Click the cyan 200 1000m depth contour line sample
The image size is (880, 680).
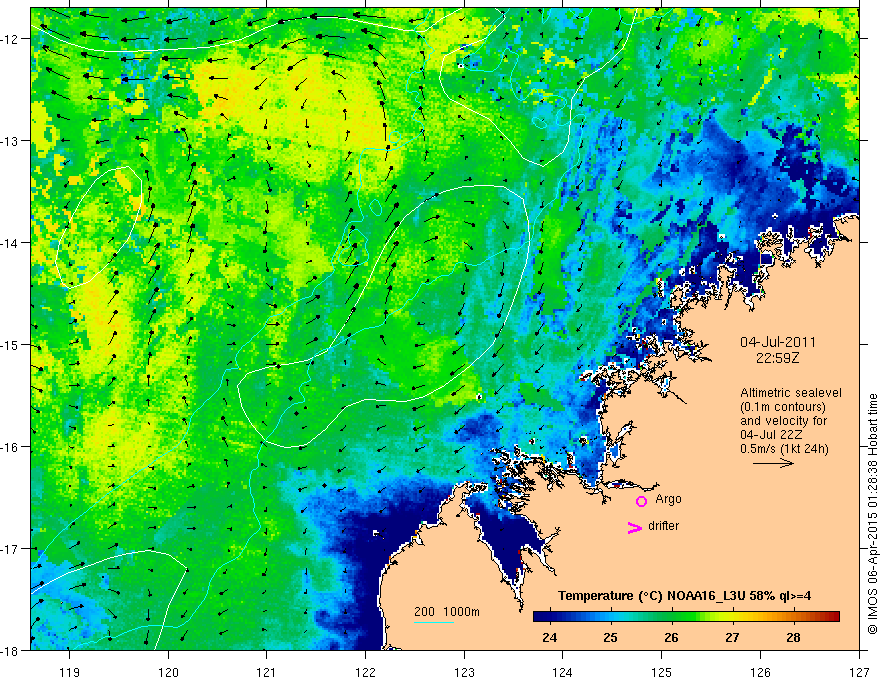tap(433, 622)
